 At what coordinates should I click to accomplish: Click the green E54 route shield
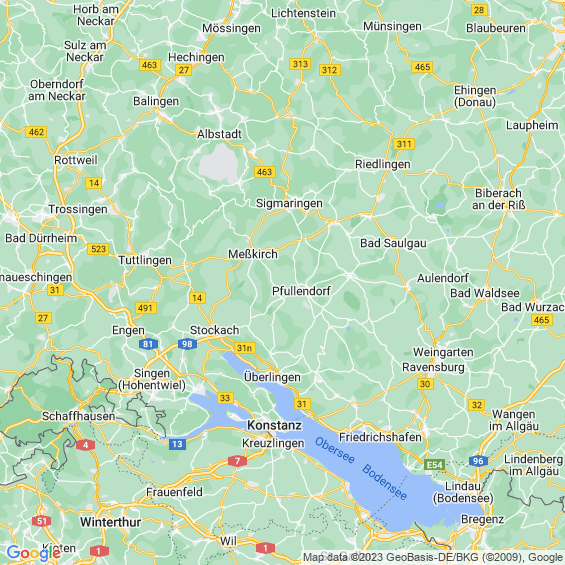[435, 465]
